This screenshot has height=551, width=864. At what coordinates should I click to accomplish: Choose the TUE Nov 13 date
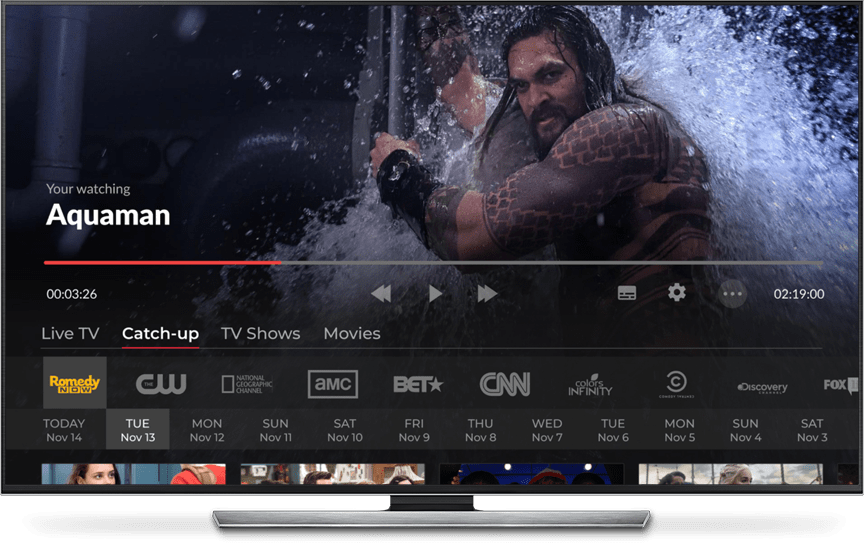point(138,430)
